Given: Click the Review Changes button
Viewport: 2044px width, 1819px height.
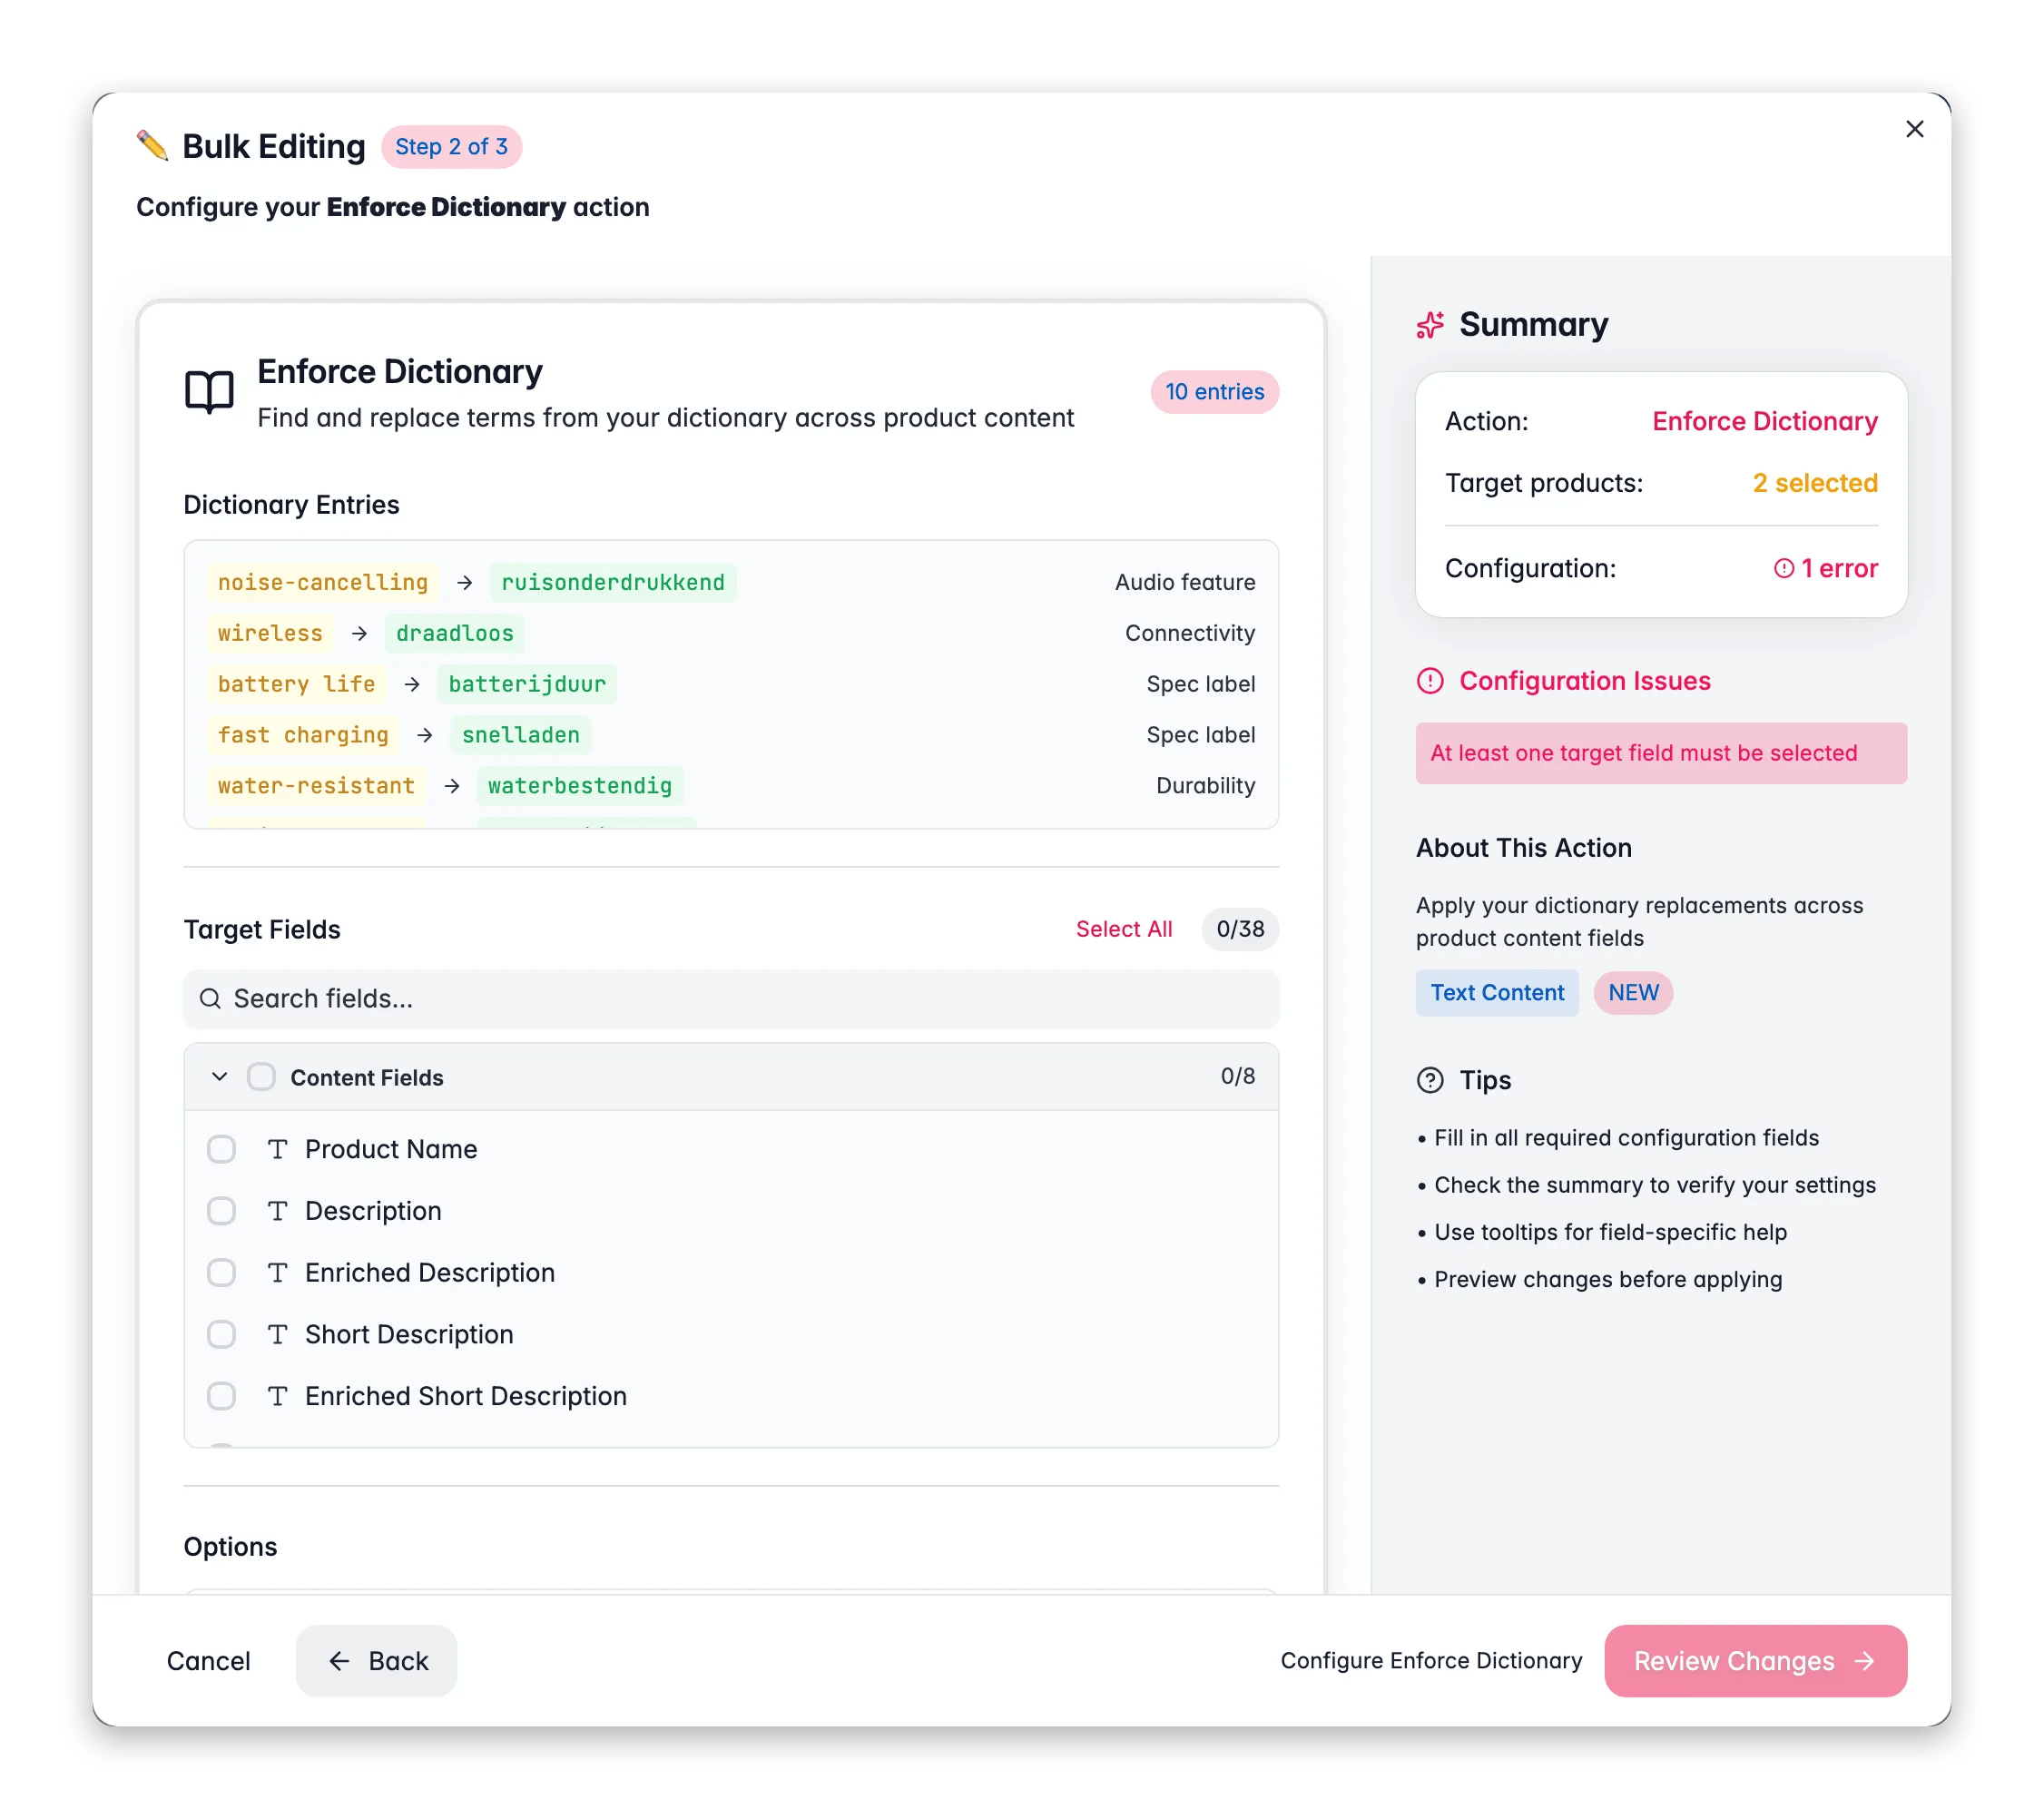Looking at the screenshot, I should click(x=1755, y=1661).
